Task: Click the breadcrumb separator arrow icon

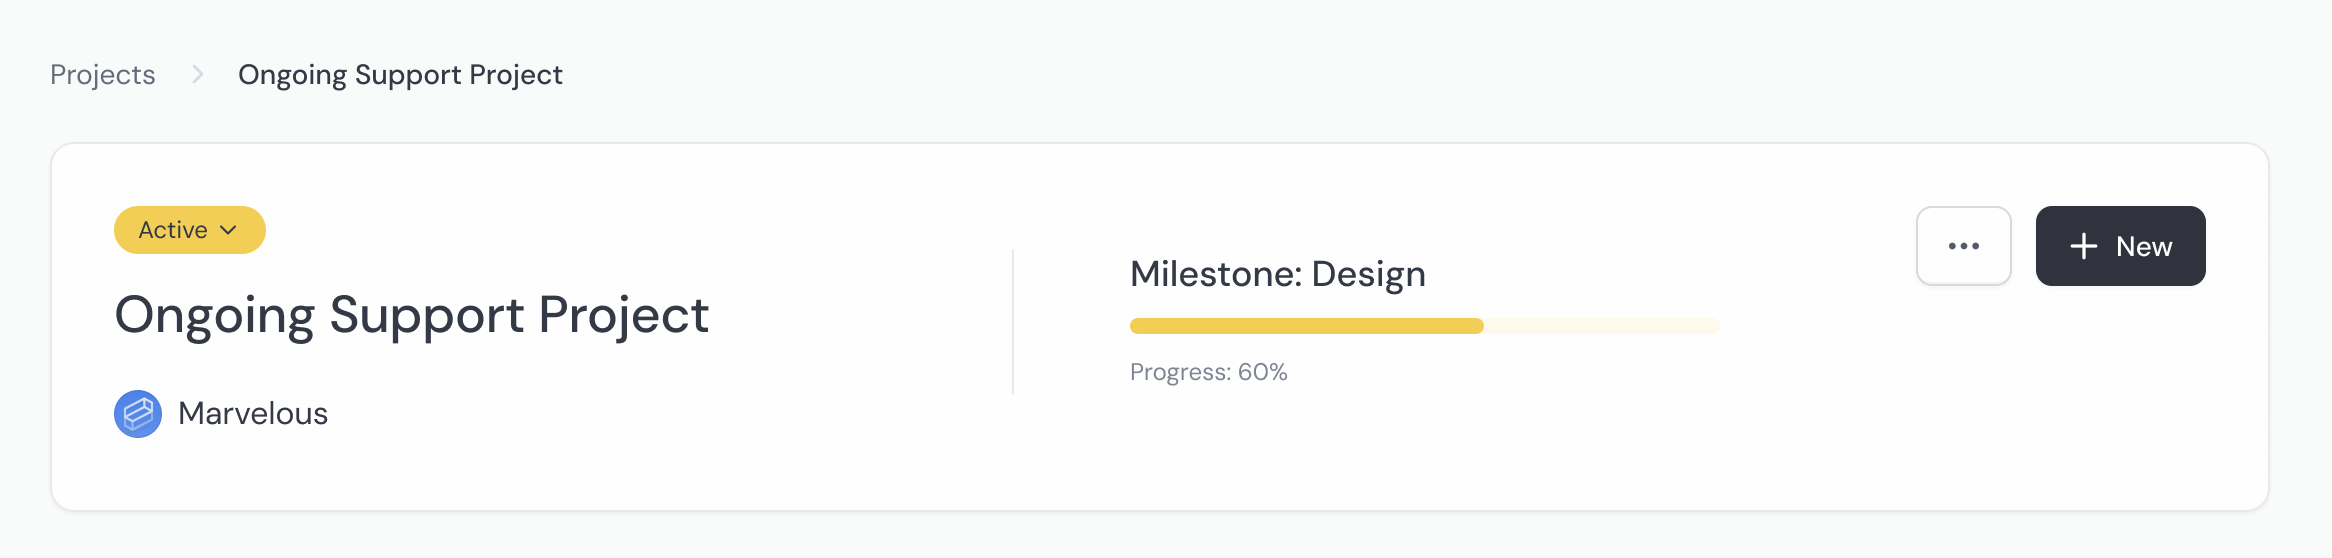Action: coord(197,75)
